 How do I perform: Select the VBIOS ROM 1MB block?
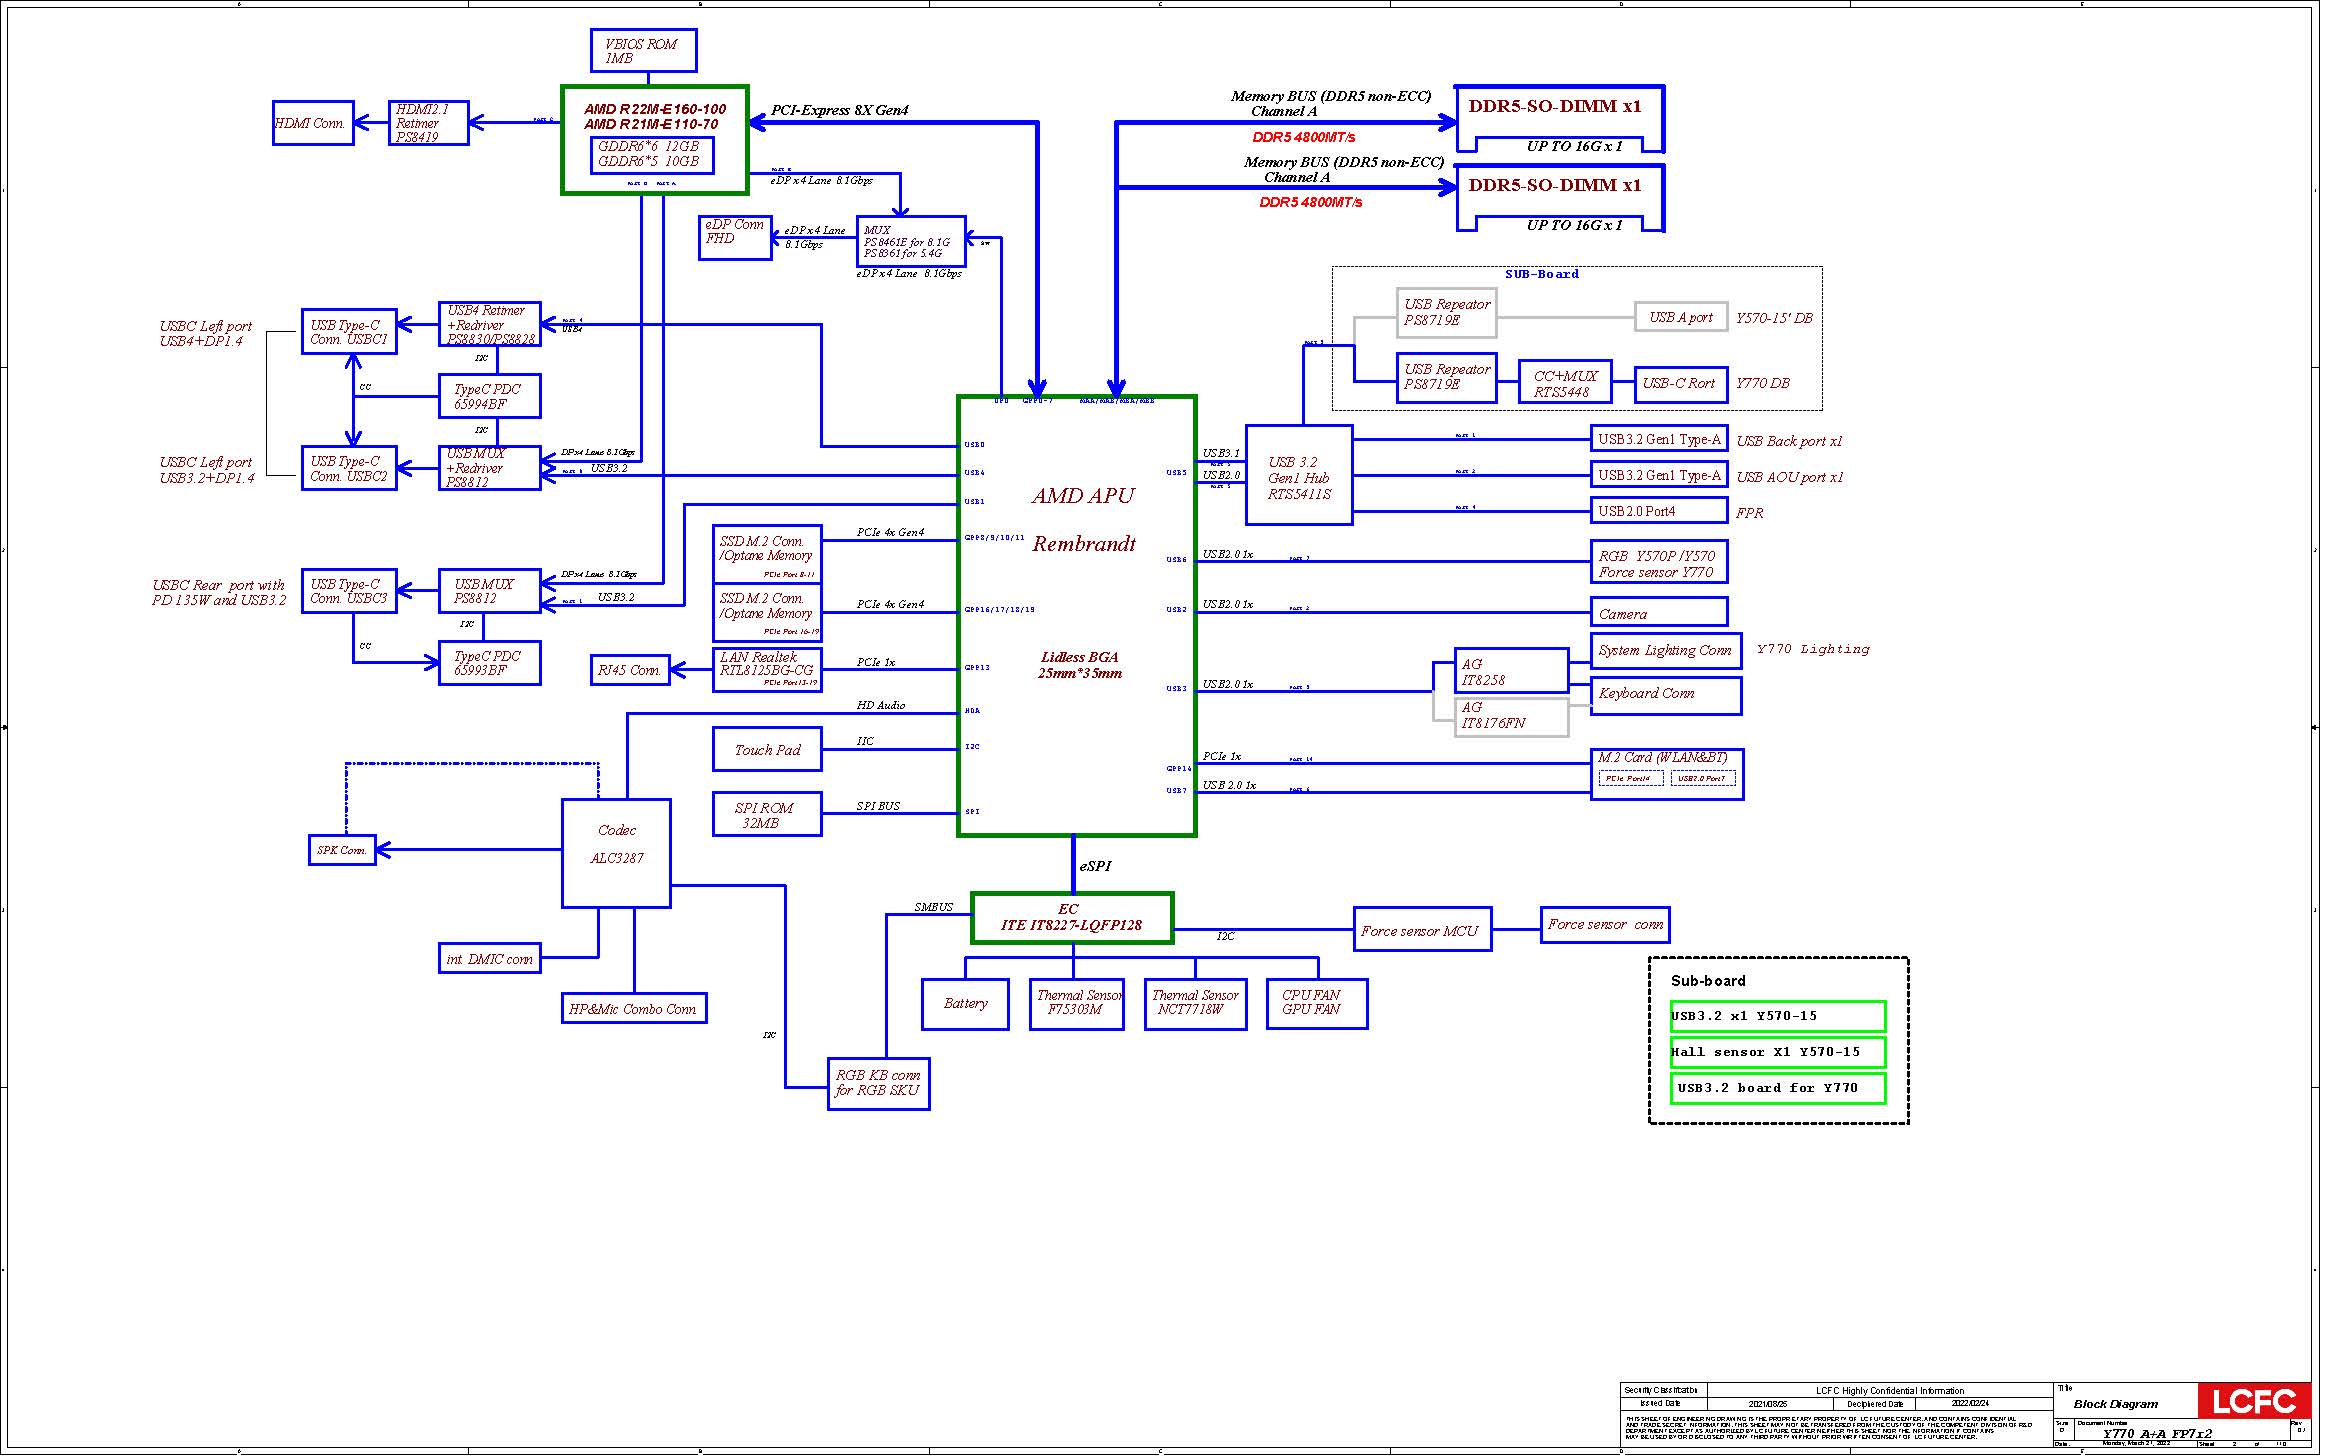click(642, 51)
